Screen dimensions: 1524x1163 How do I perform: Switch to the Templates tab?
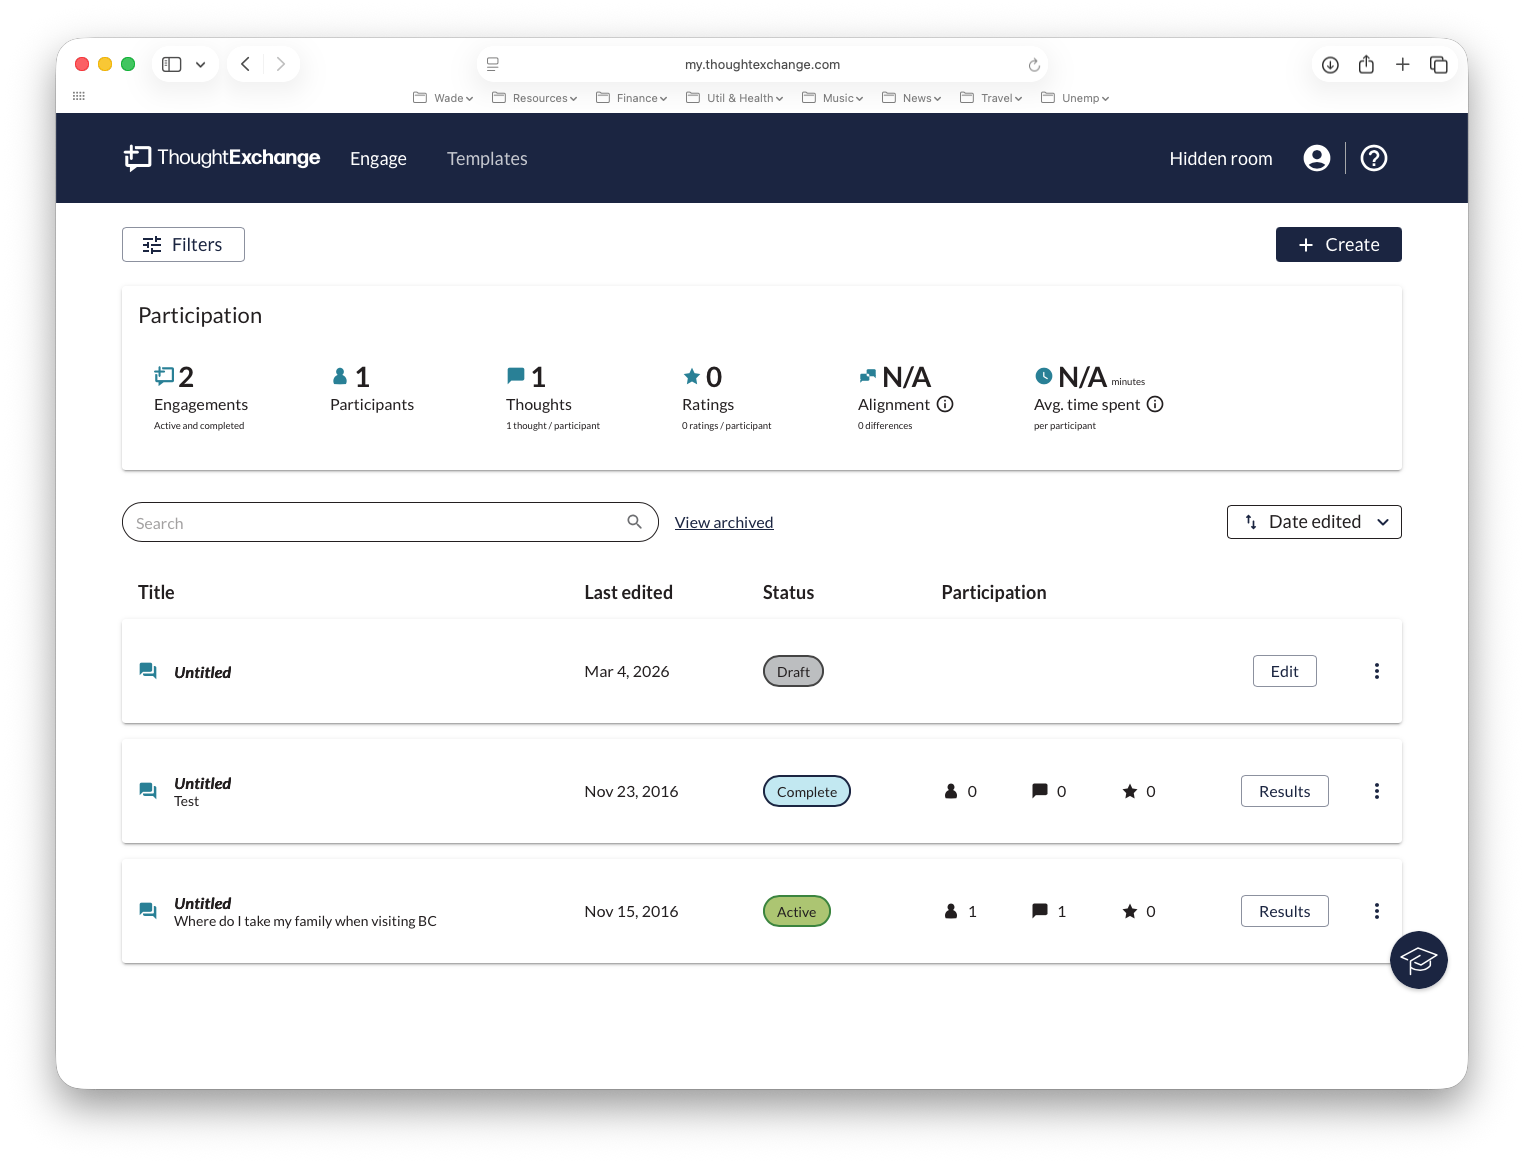487,159
